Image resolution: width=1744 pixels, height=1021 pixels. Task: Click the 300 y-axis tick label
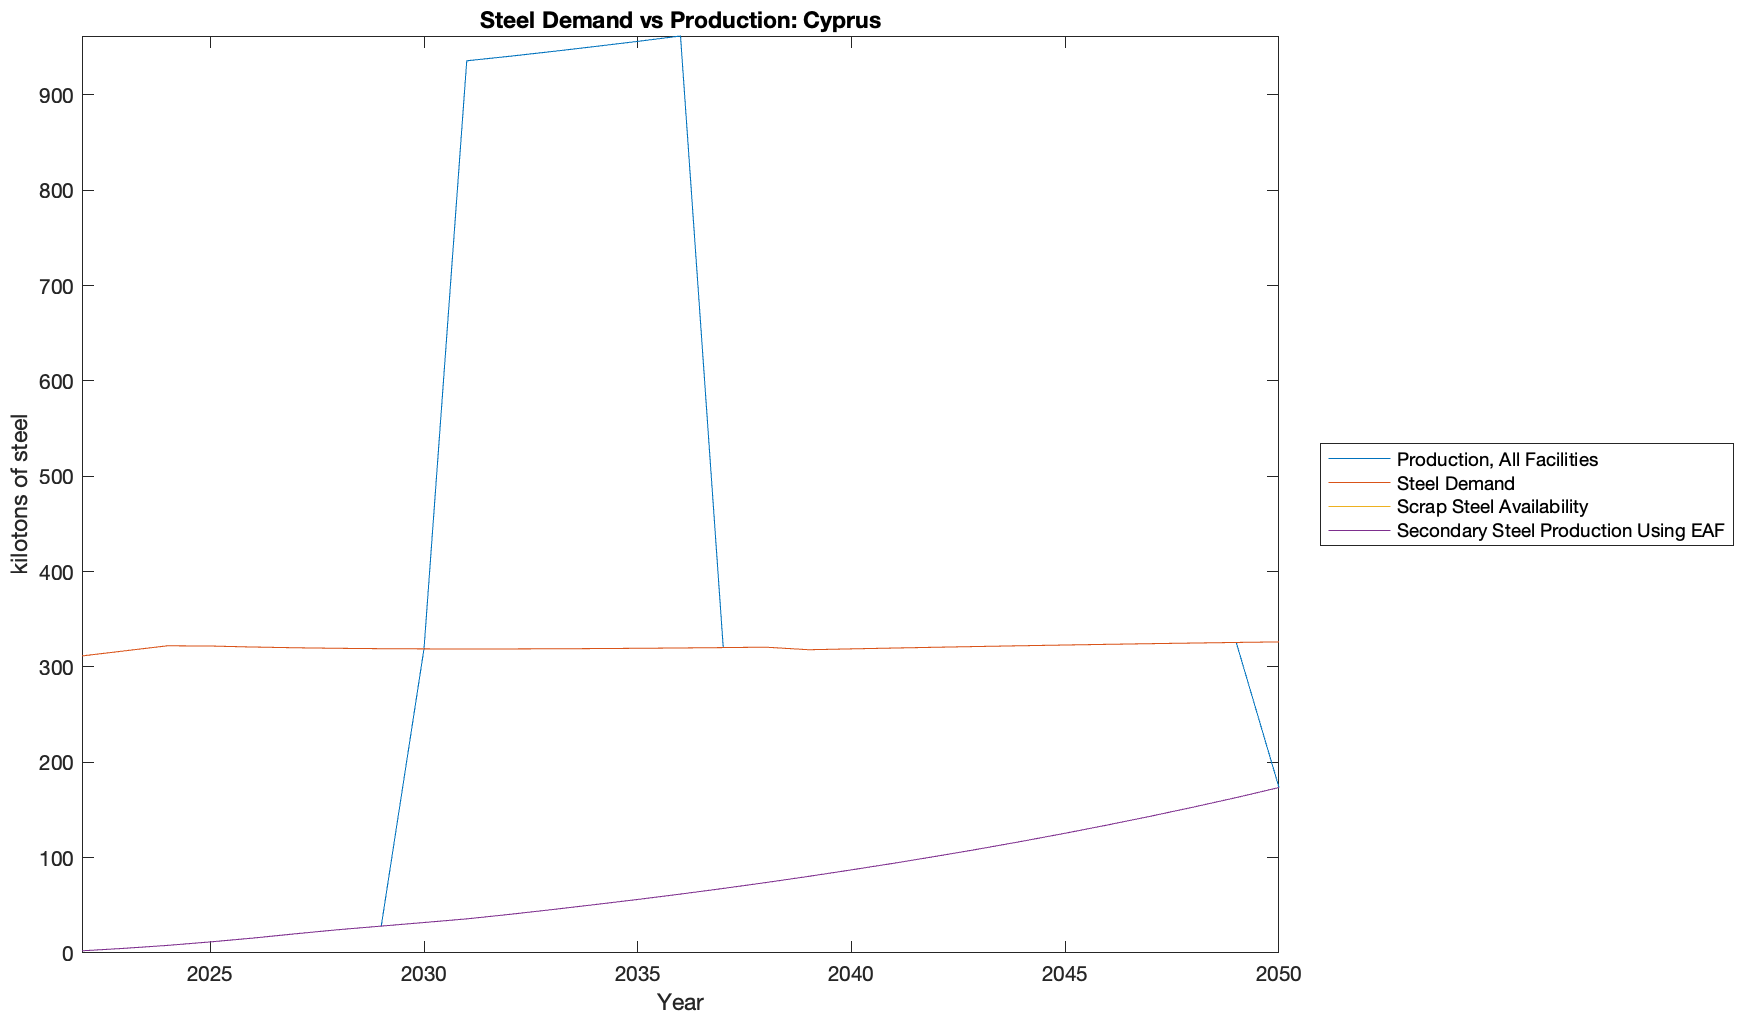(56, 668)
